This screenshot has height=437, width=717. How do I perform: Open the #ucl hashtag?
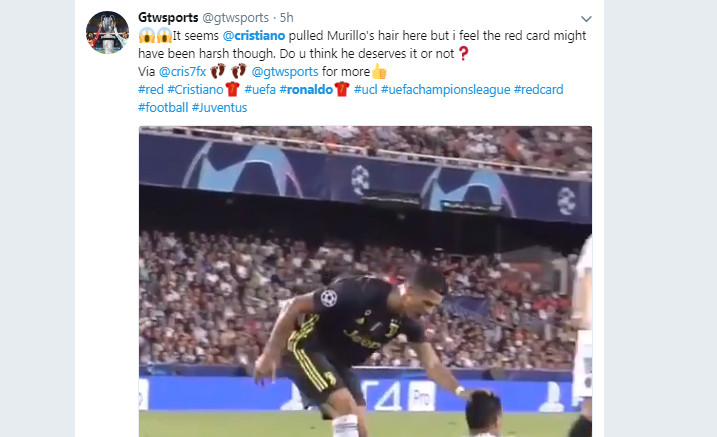[x=366, y=90]
